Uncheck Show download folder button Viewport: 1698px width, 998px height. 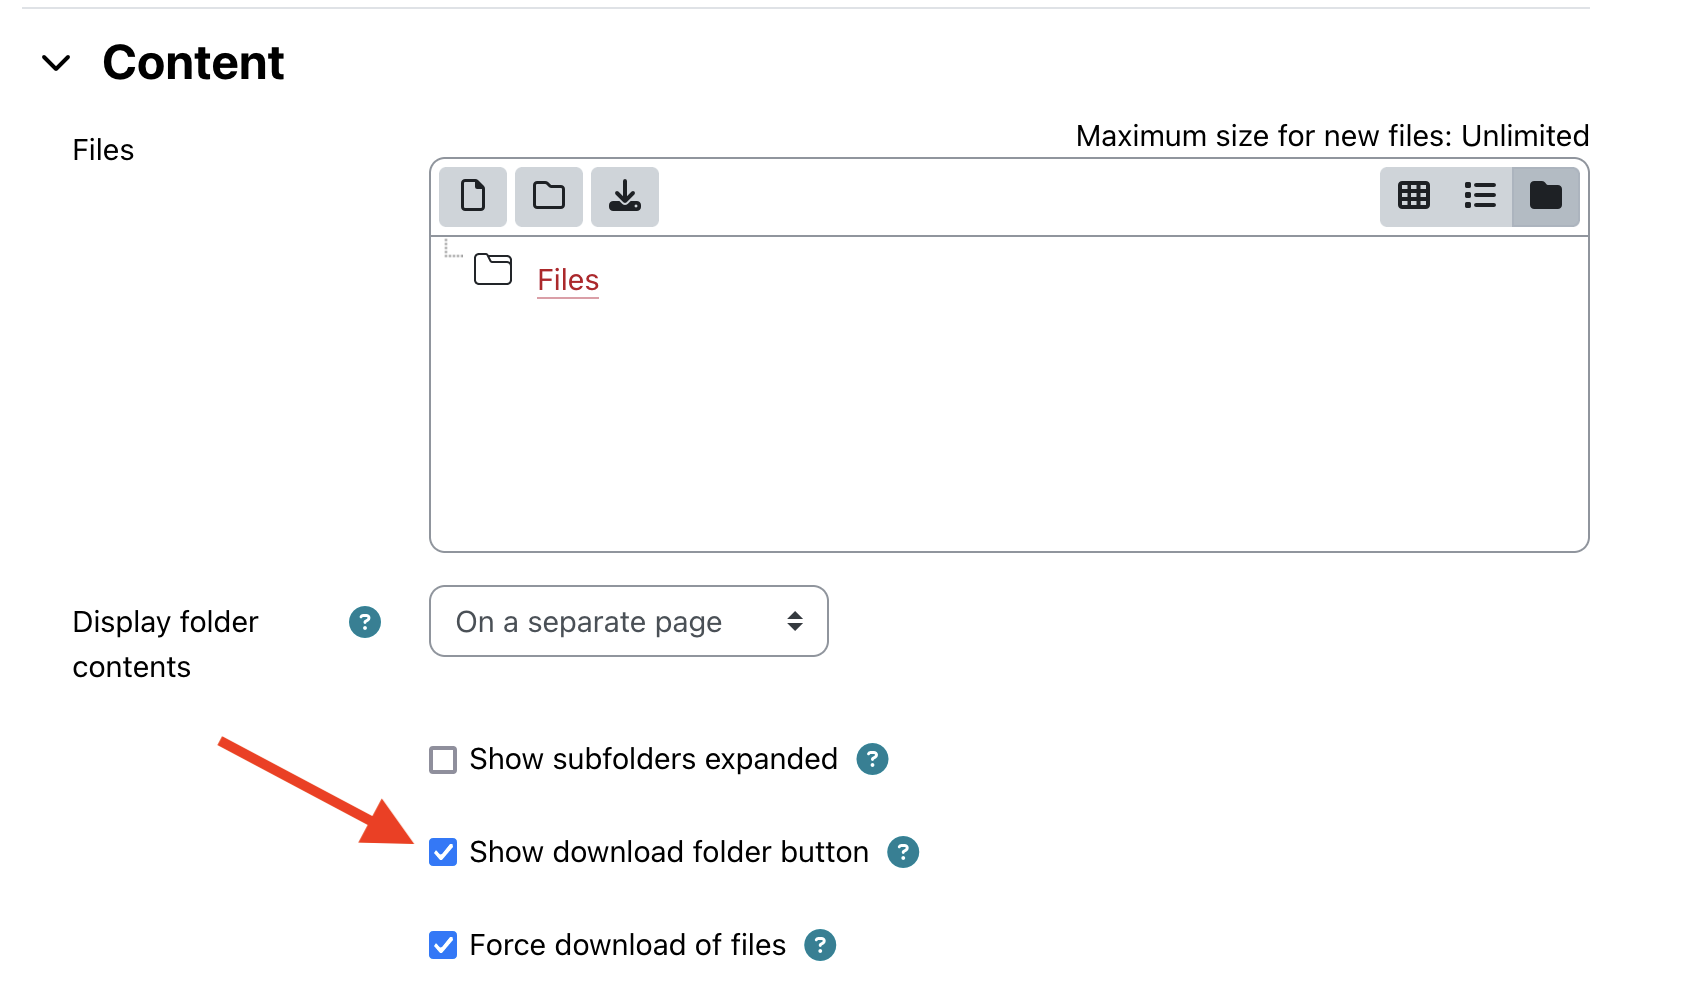pyautogui.click(x=443, y=852)
